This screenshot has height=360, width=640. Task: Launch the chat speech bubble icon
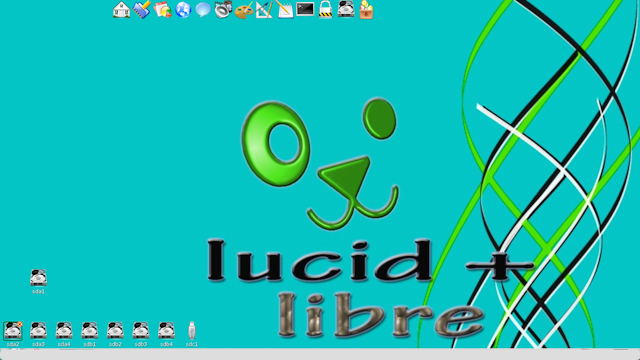(x=203, y=9)
